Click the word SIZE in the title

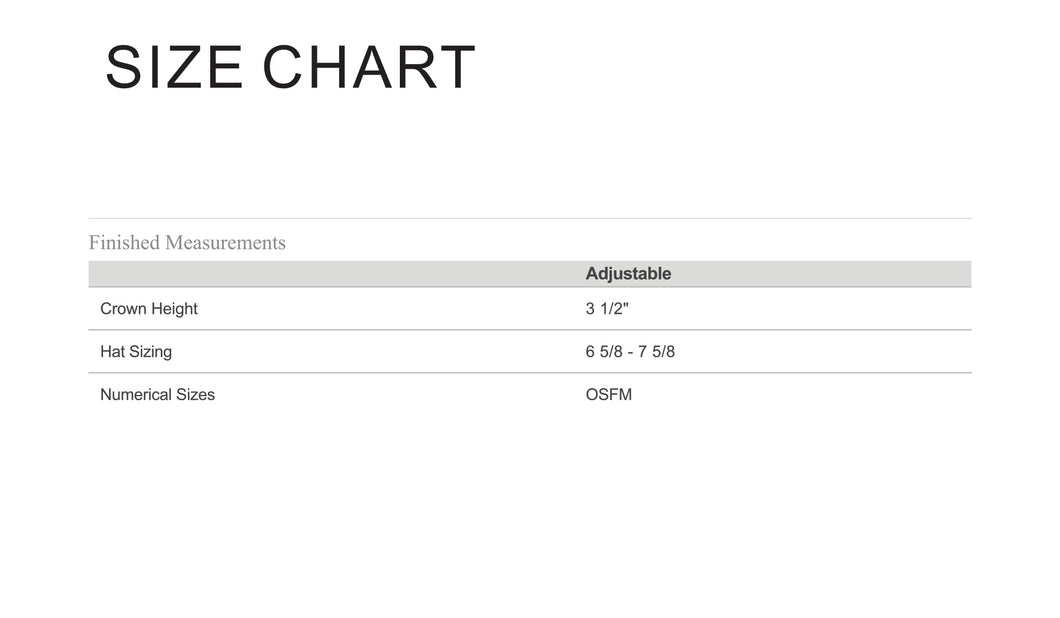(174, 68)
